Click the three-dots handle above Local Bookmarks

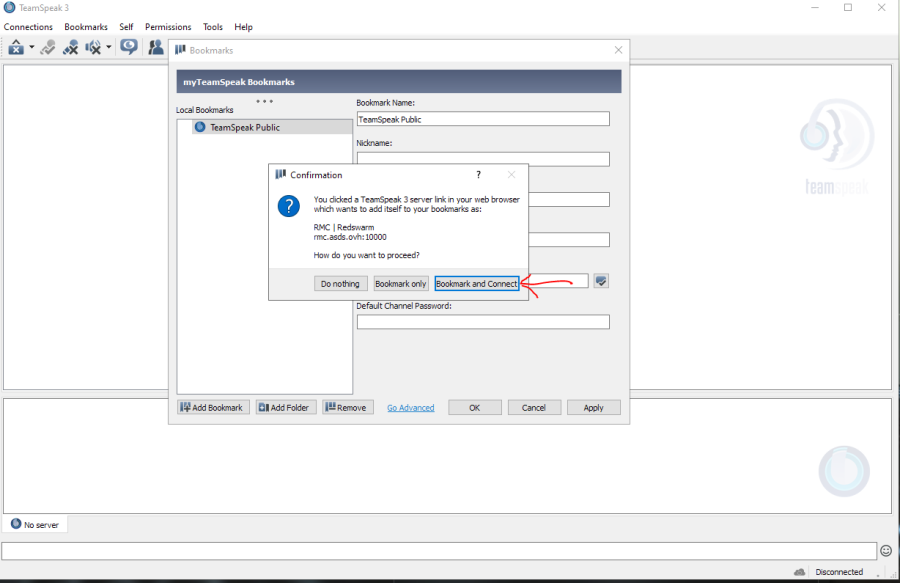click(x=265, y=101)
